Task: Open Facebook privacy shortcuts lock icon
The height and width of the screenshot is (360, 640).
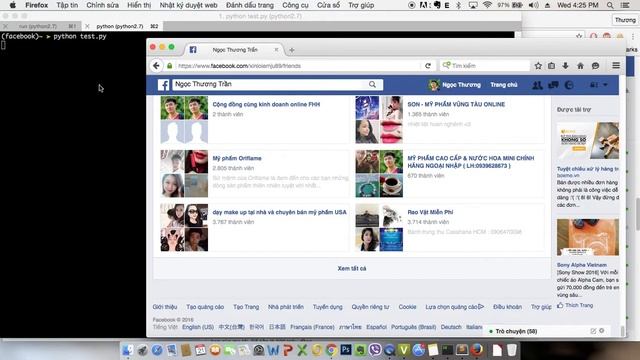Action: (x=593, y=85)
